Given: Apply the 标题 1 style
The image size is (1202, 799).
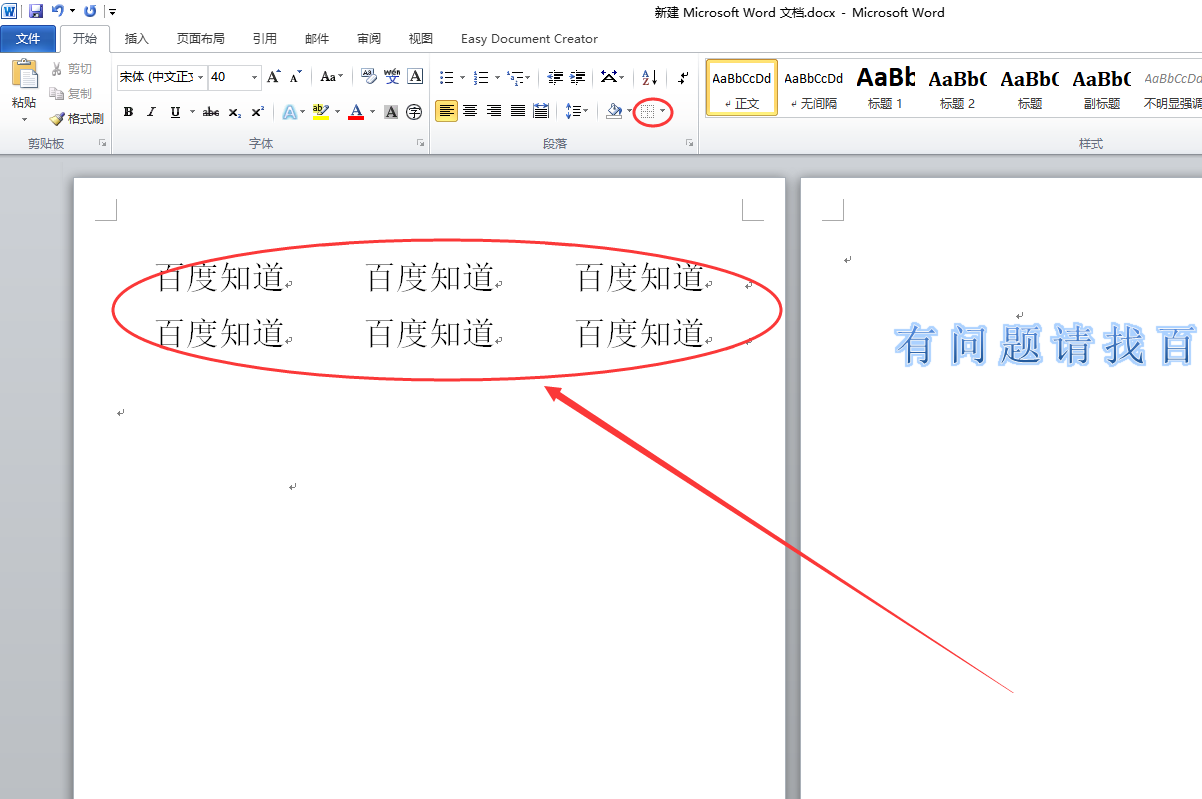Looking at the screenshot, I should tap(885, 88).
